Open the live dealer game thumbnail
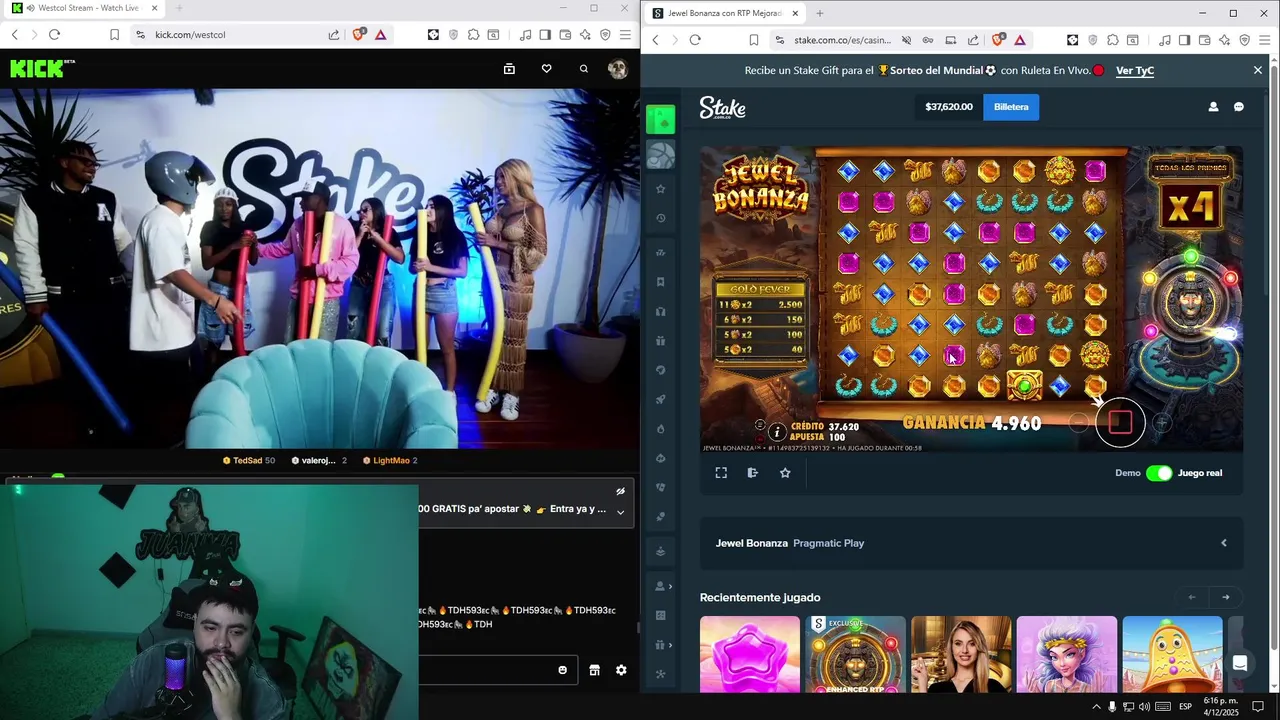This screenshot has height=720, width=1280. point(961,654)
